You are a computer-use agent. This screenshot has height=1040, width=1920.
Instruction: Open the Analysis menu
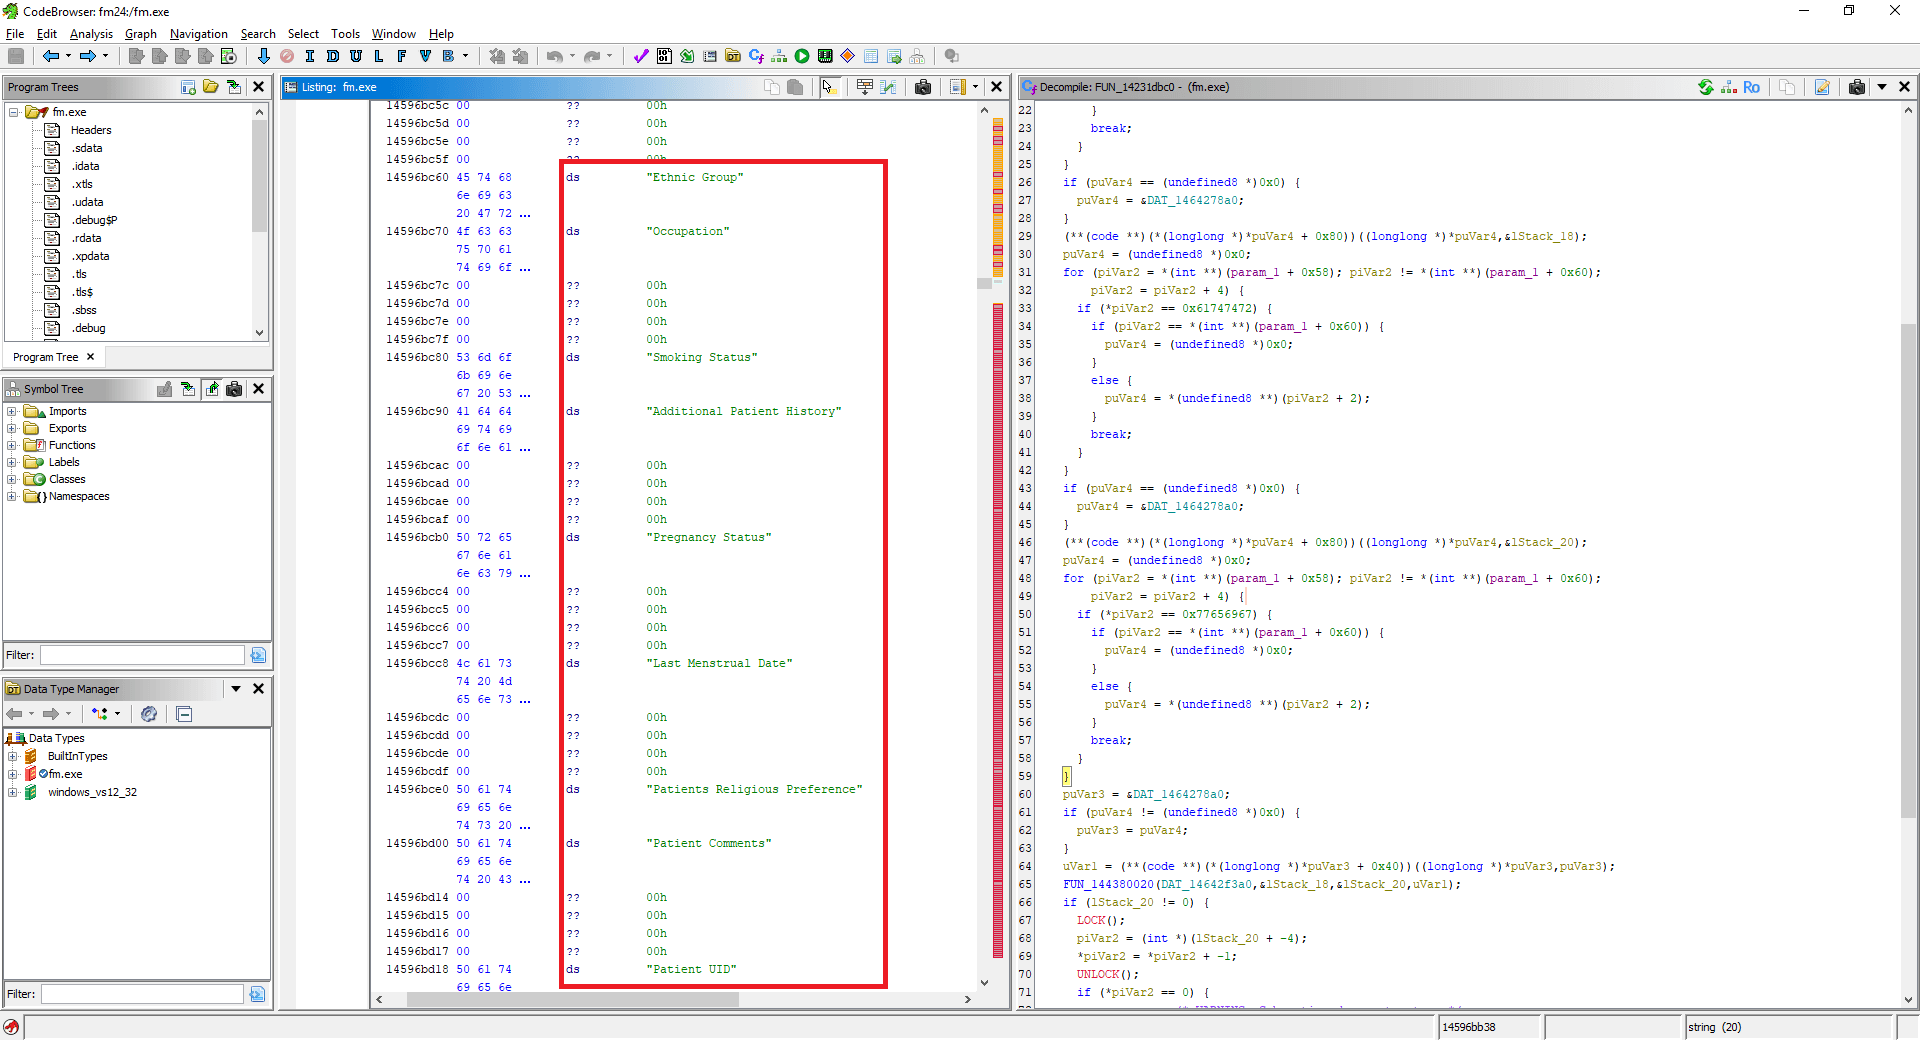(91, 33)
